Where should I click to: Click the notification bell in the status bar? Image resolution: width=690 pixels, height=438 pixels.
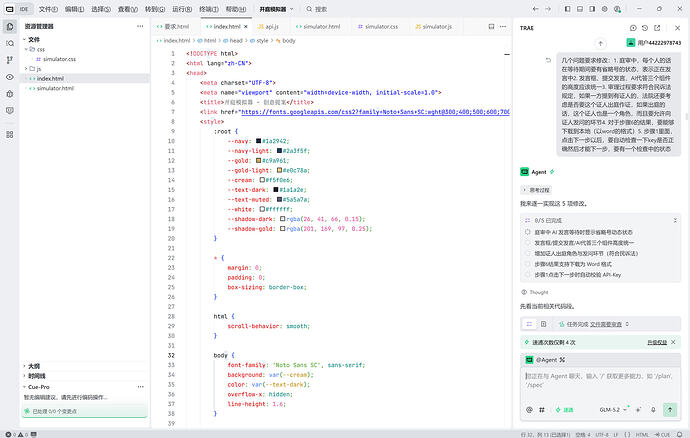pos(680,434)
